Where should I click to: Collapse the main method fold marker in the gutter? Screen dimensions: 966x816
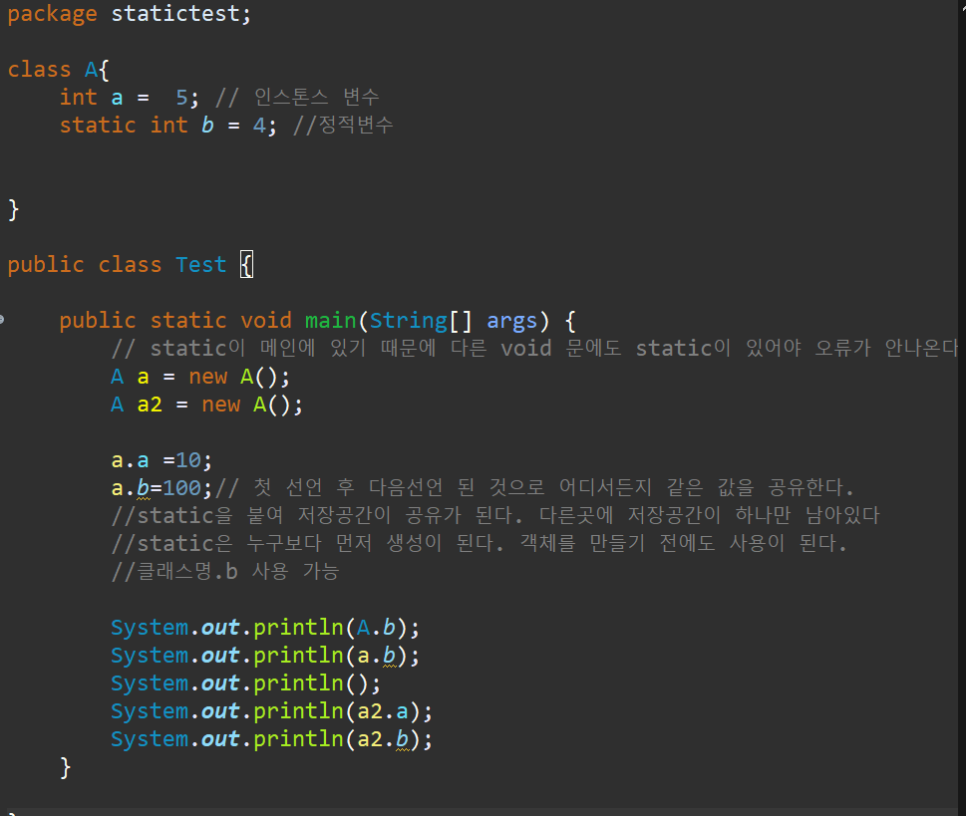click(2, 319)
